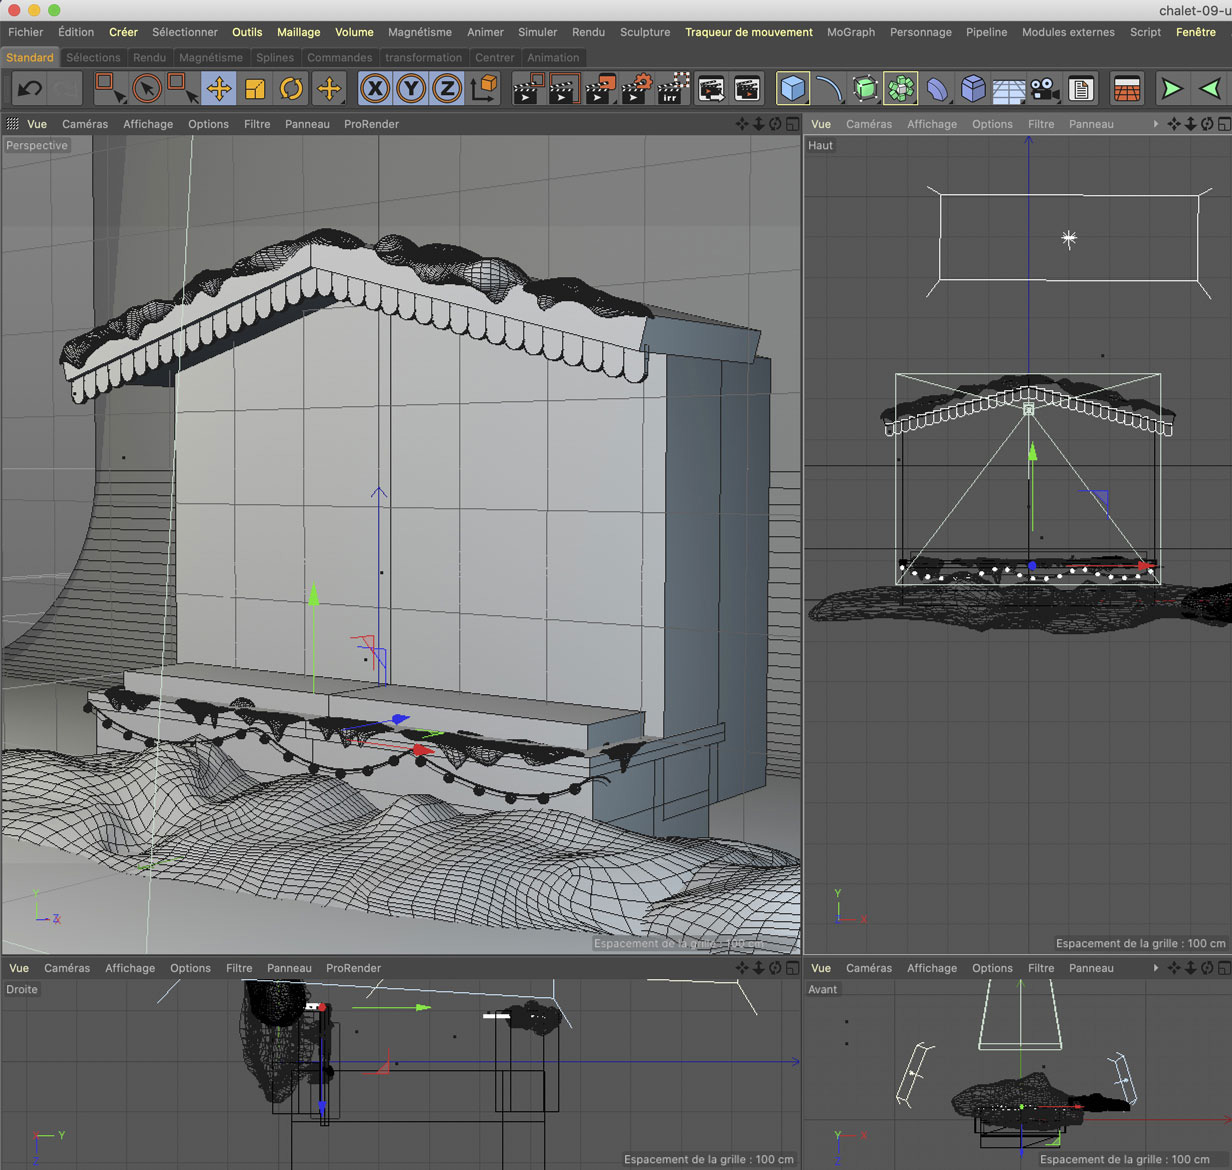Viewport: 1232px width, 1170px height.
Task: Select the Move tool
Action: tap(218, 89)
